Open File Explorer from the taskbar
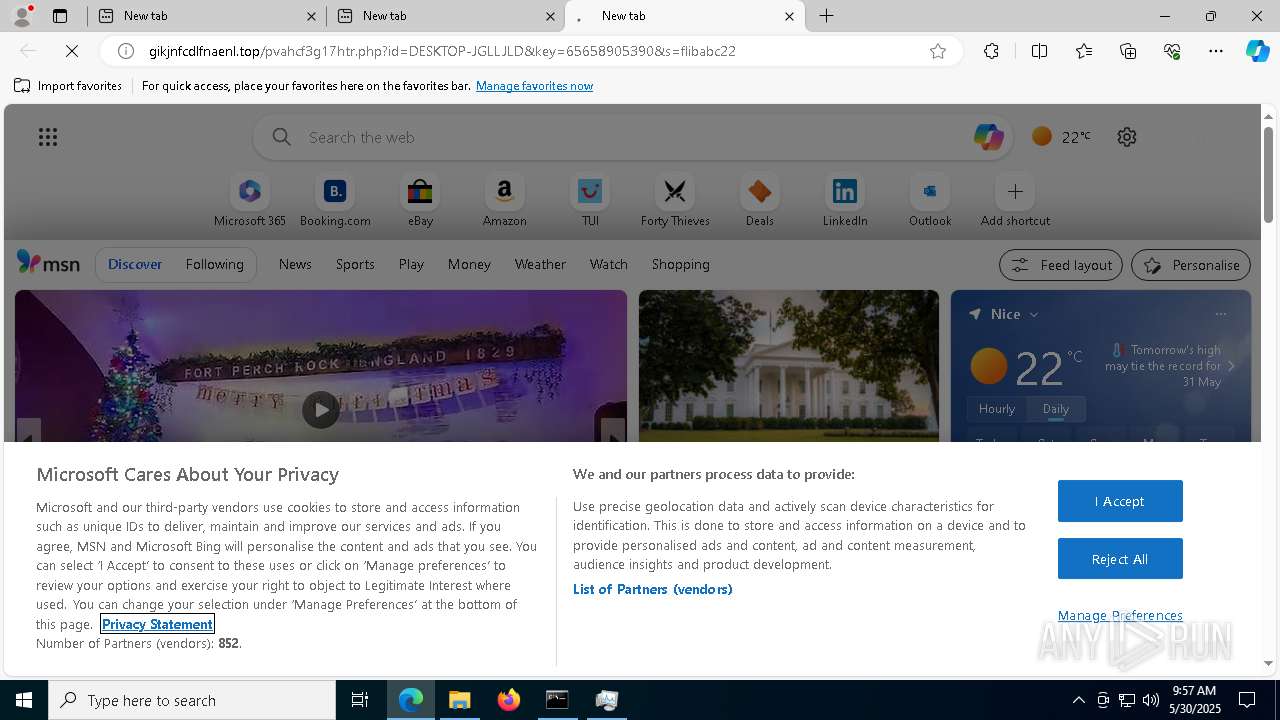Image resolution: width=1280 pixels, height=720 pixels. (460, 700)
